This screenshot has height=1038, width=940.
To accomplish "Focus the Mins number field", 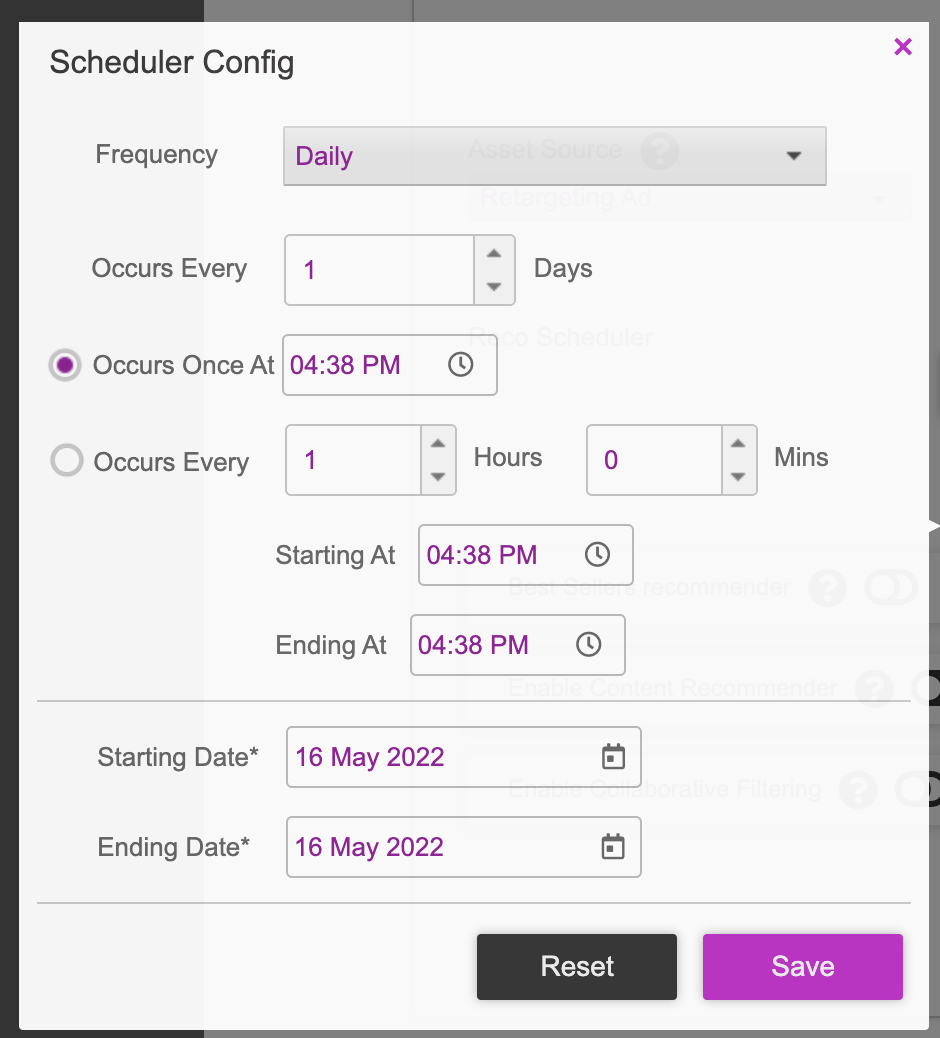I will [x=654, y=460].
